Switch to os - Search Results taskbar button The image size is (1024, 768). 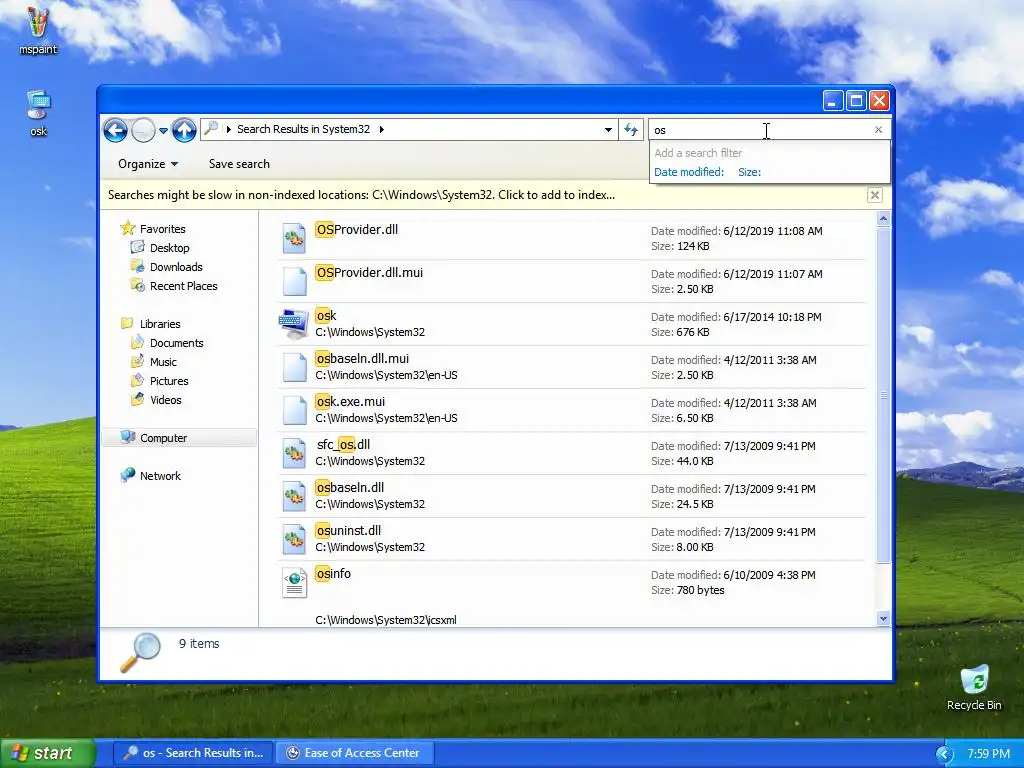pos(193,753)
